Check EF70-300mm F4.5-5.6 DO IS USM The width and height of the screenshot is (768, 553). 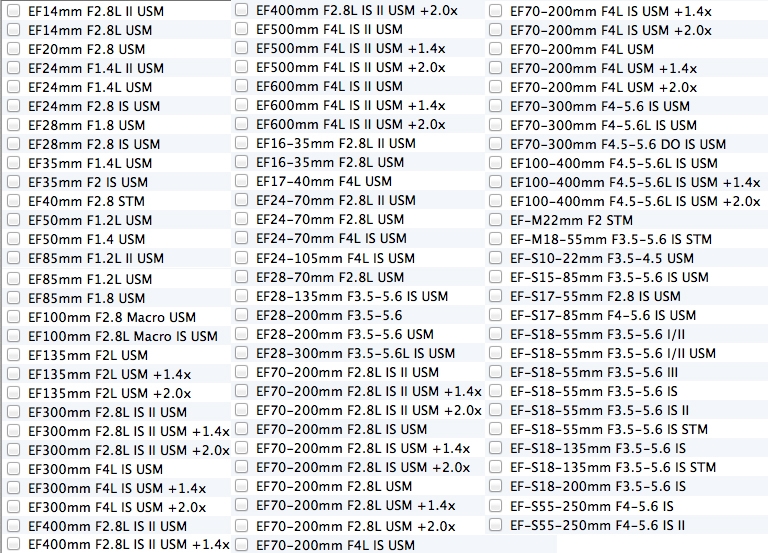[496, 144]
